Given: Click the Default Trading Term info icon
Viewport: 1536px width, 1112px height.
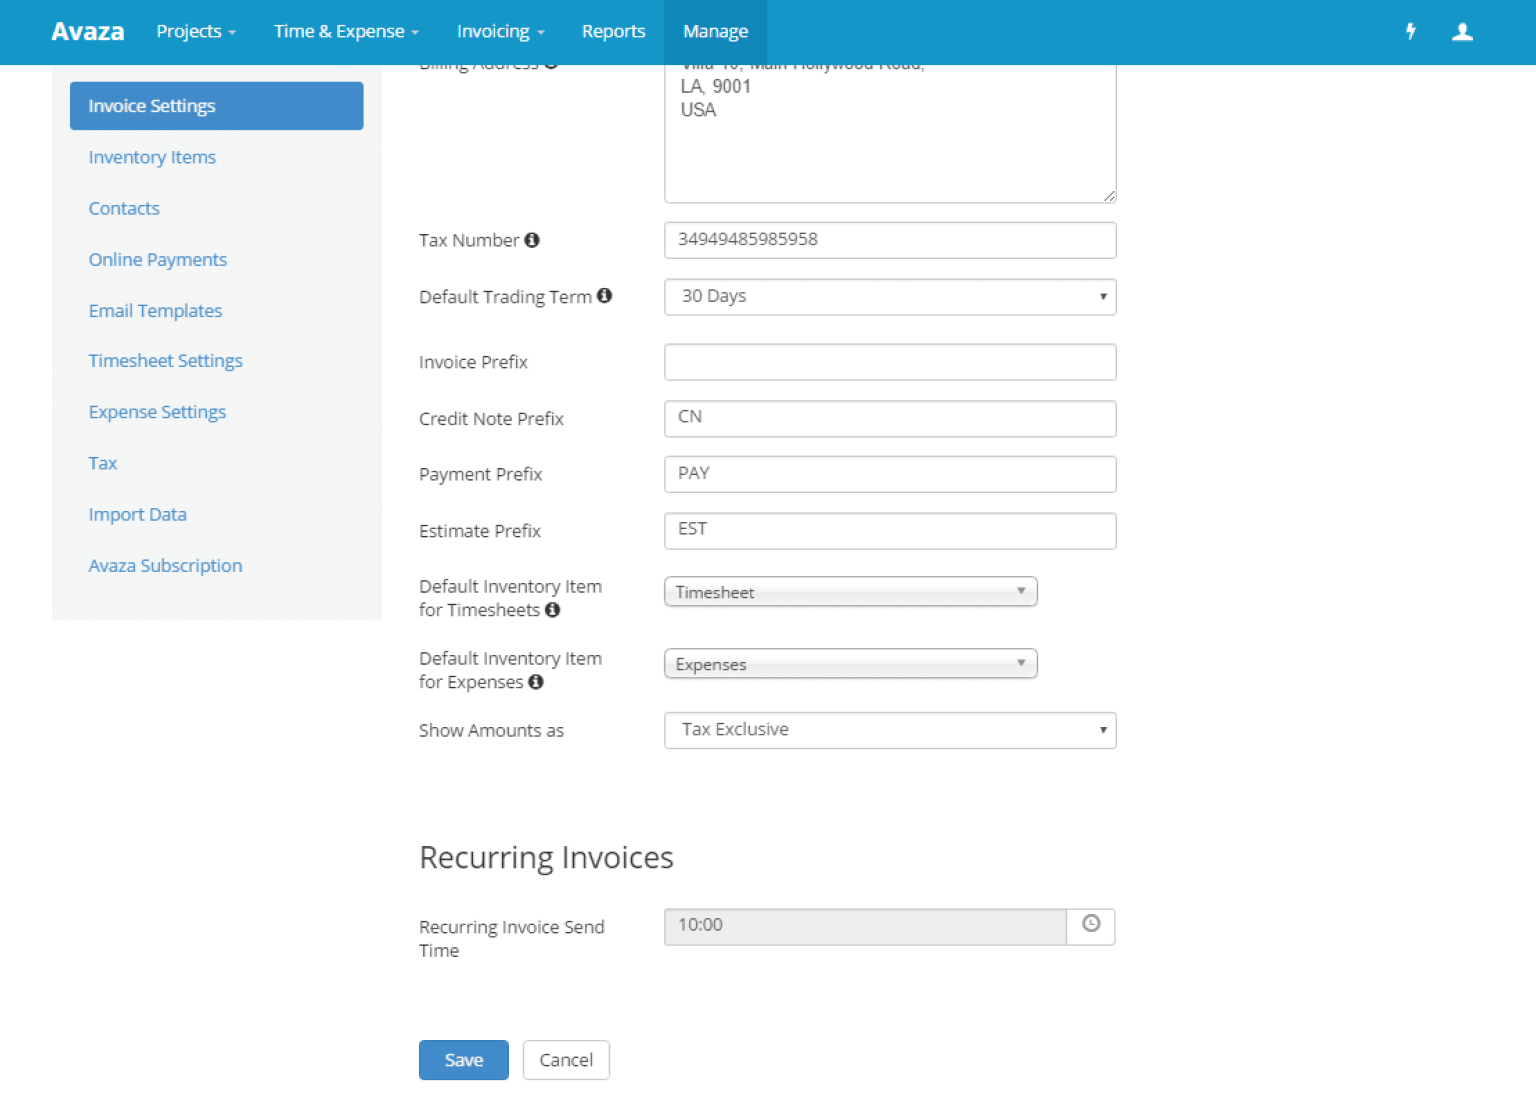Looking at the screenshot, I should [605, 295].
